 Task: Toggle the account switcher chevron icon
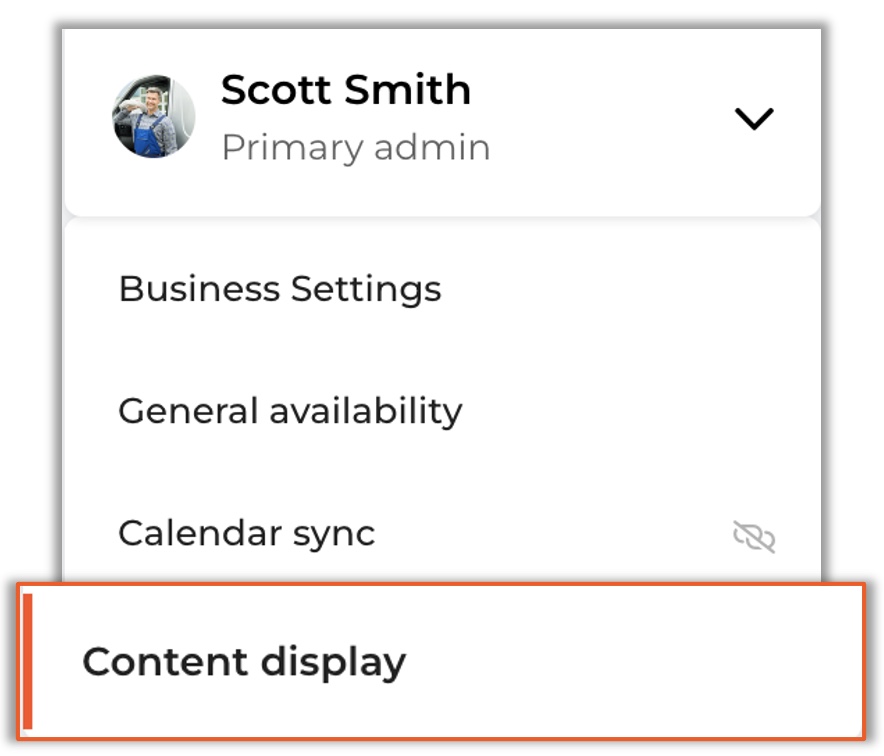(754, 118)
